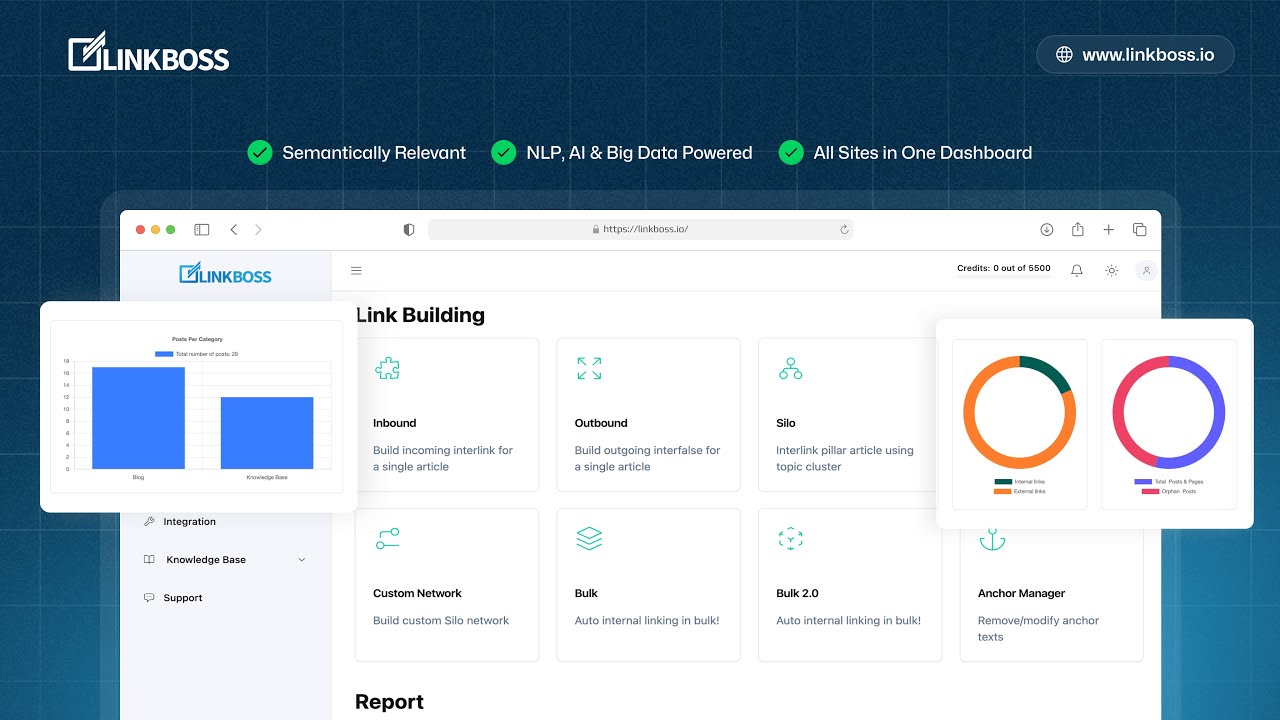This screenshot has width=1280, height=720.
Task: Click the "Link Building" heading
Action: (x=420, y=315)
